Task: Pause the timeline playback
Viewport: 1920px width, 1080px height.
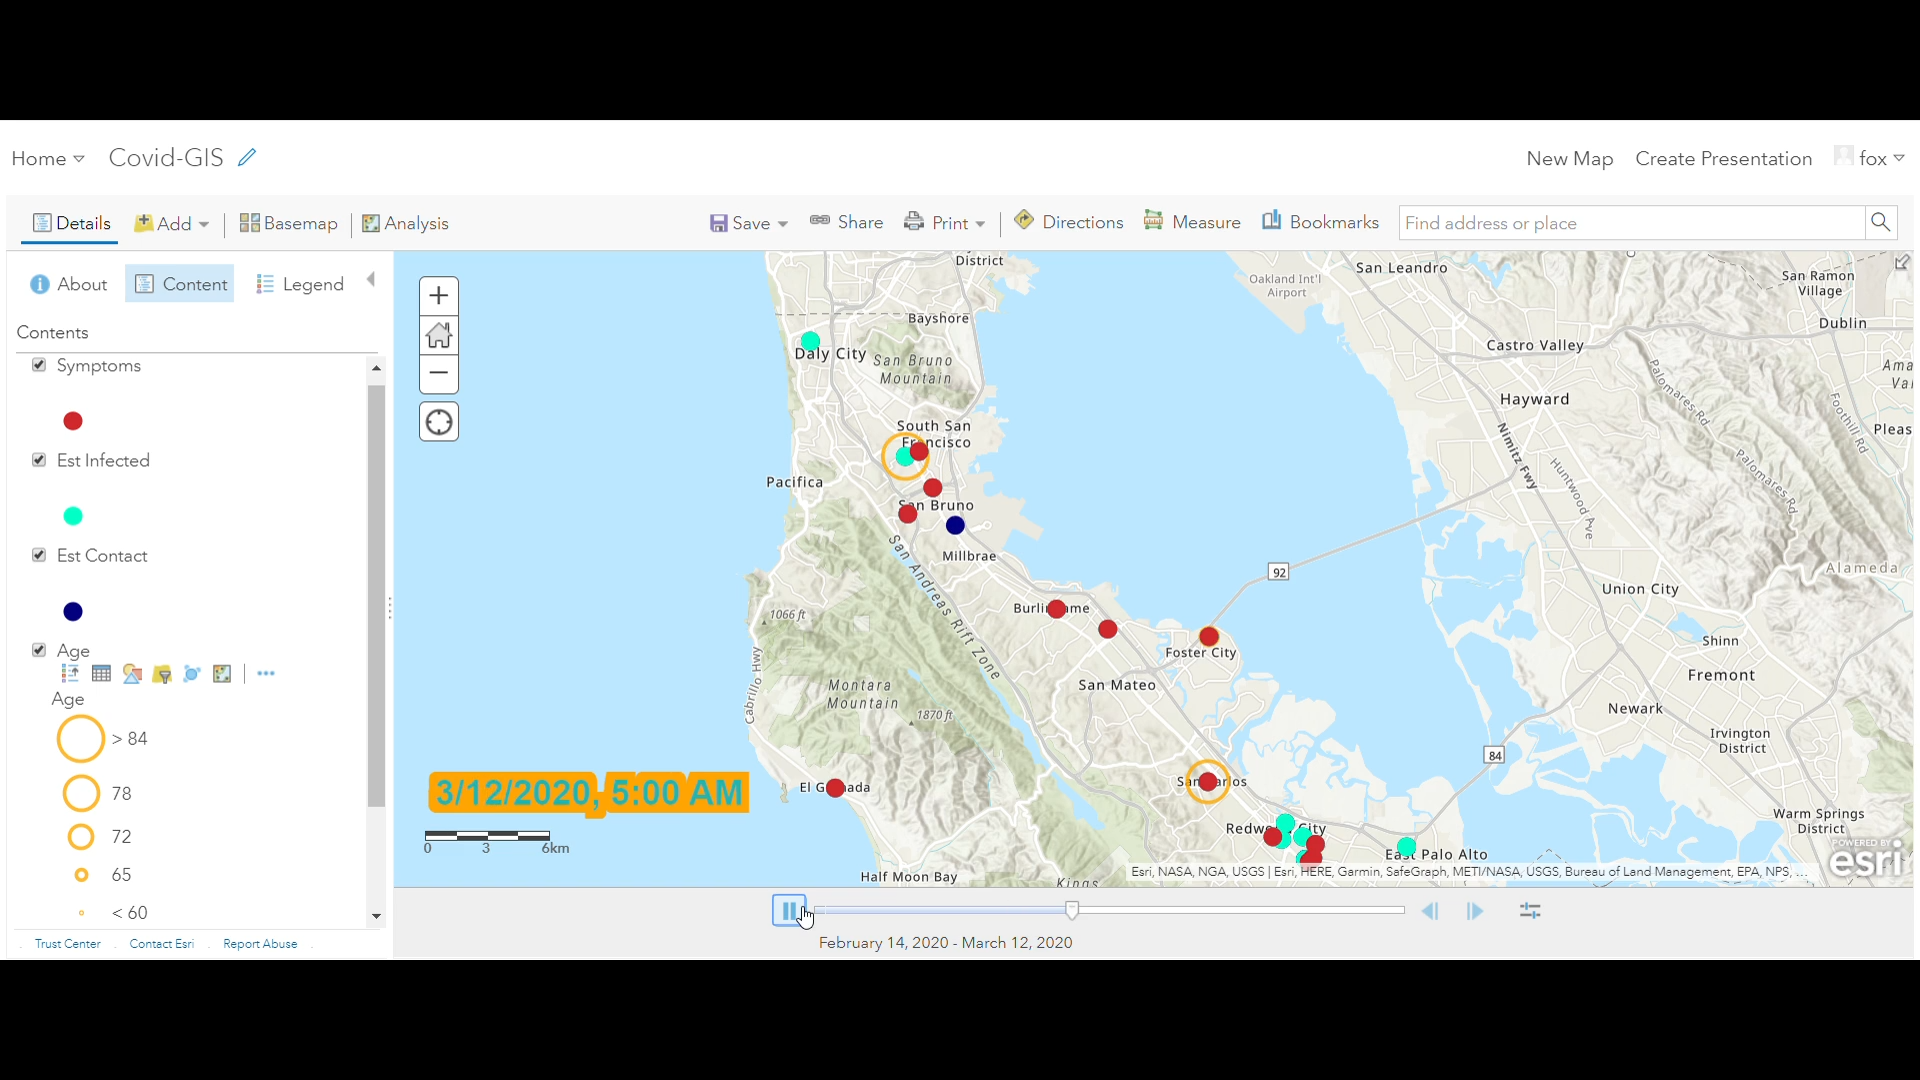Action: (x=789, y=910)
